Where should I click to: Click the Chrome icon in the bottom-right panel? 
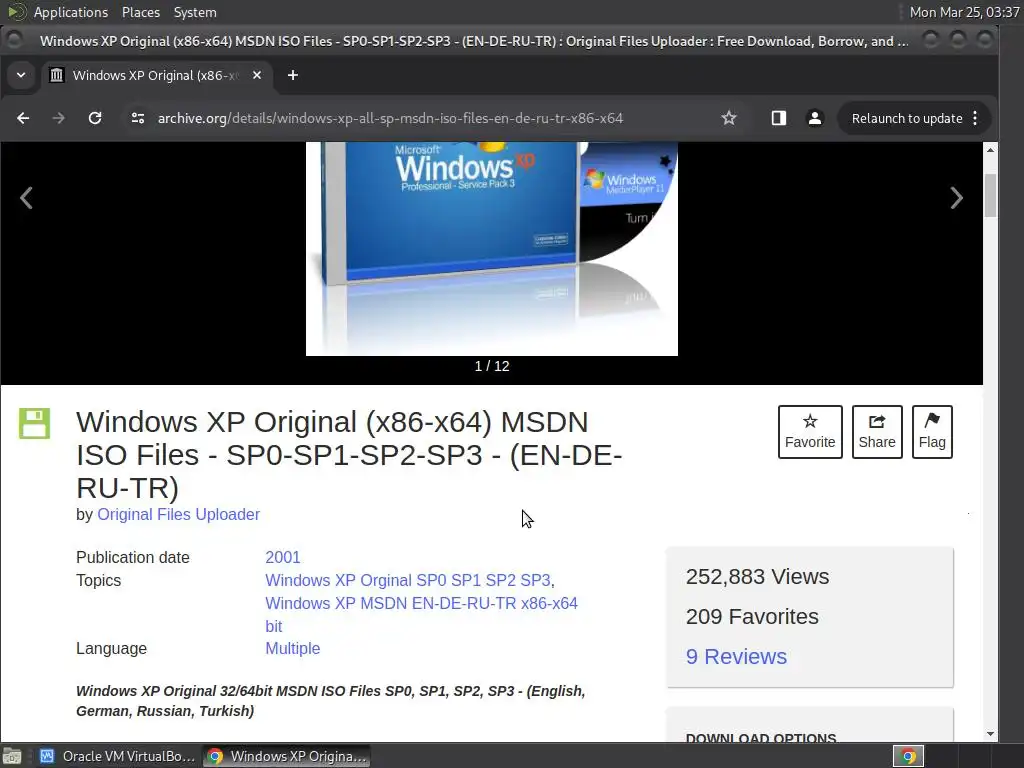[908, 756]
